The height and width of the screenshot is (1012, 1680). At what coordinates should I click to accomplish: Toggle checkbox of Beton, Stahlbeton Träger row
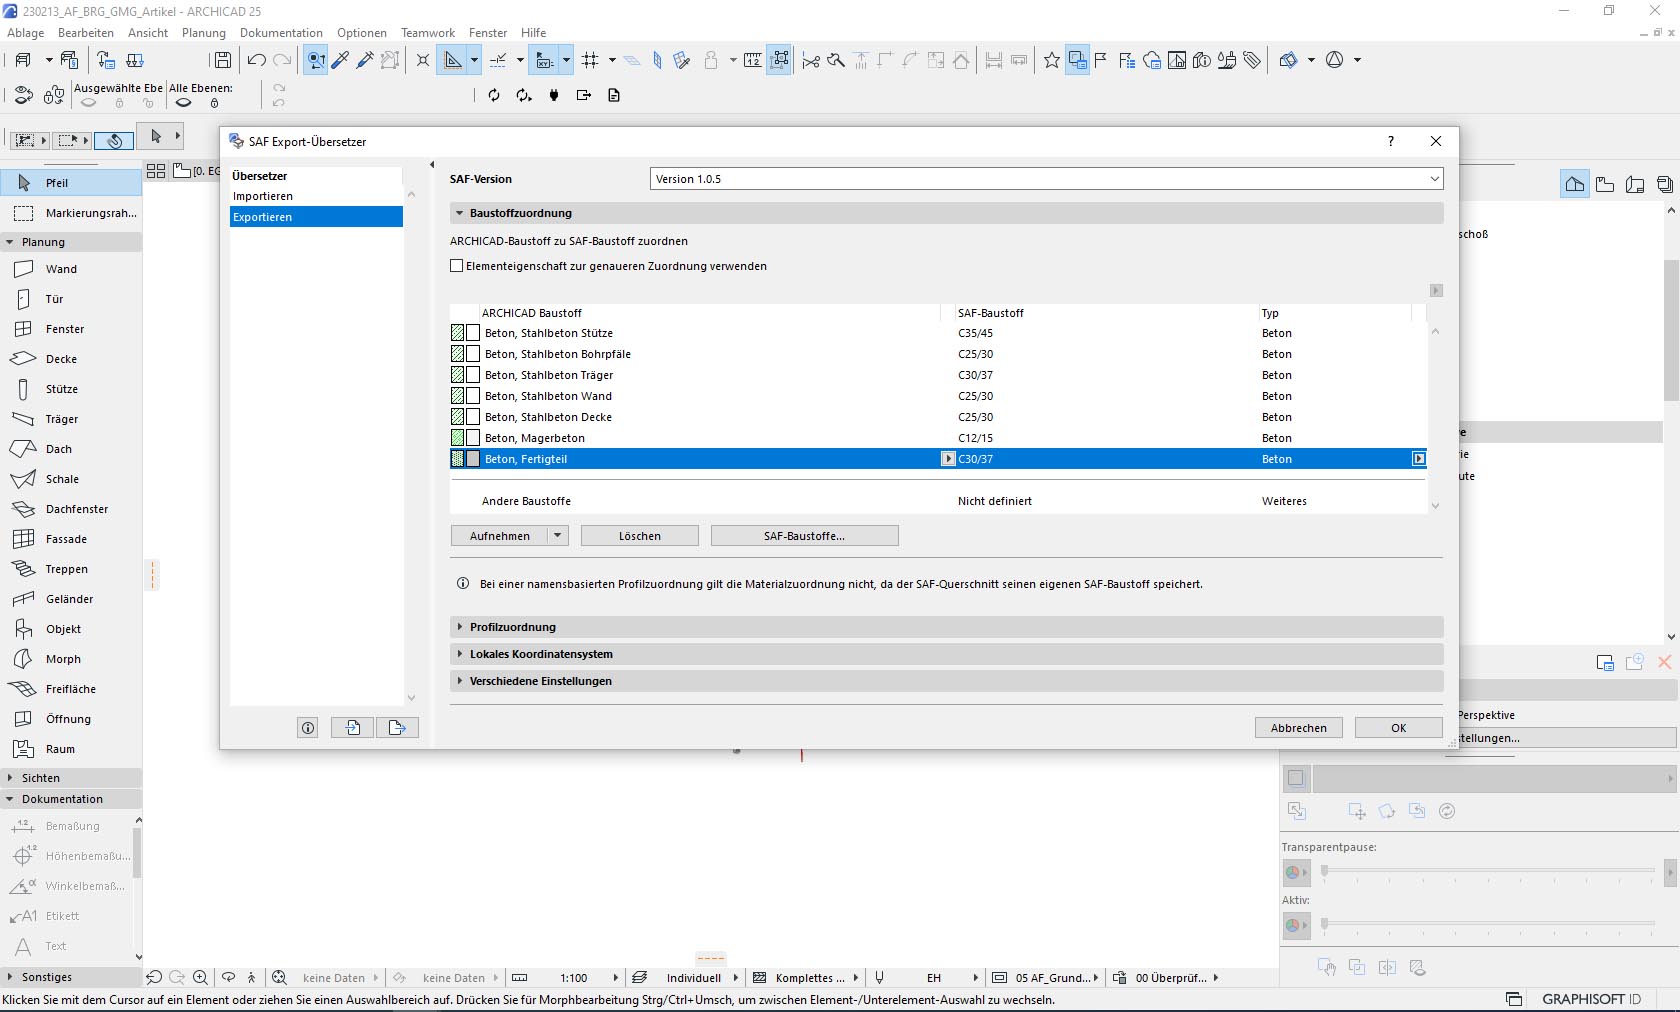pyautogui.click(x=473, y=375)
